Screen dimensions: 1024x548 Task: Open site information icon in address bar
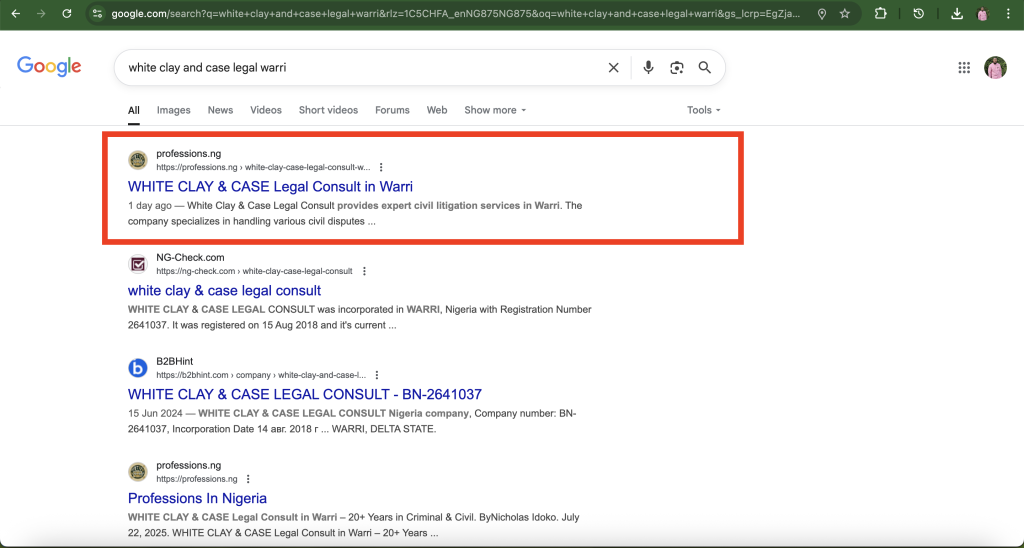(x=97, y=13)
